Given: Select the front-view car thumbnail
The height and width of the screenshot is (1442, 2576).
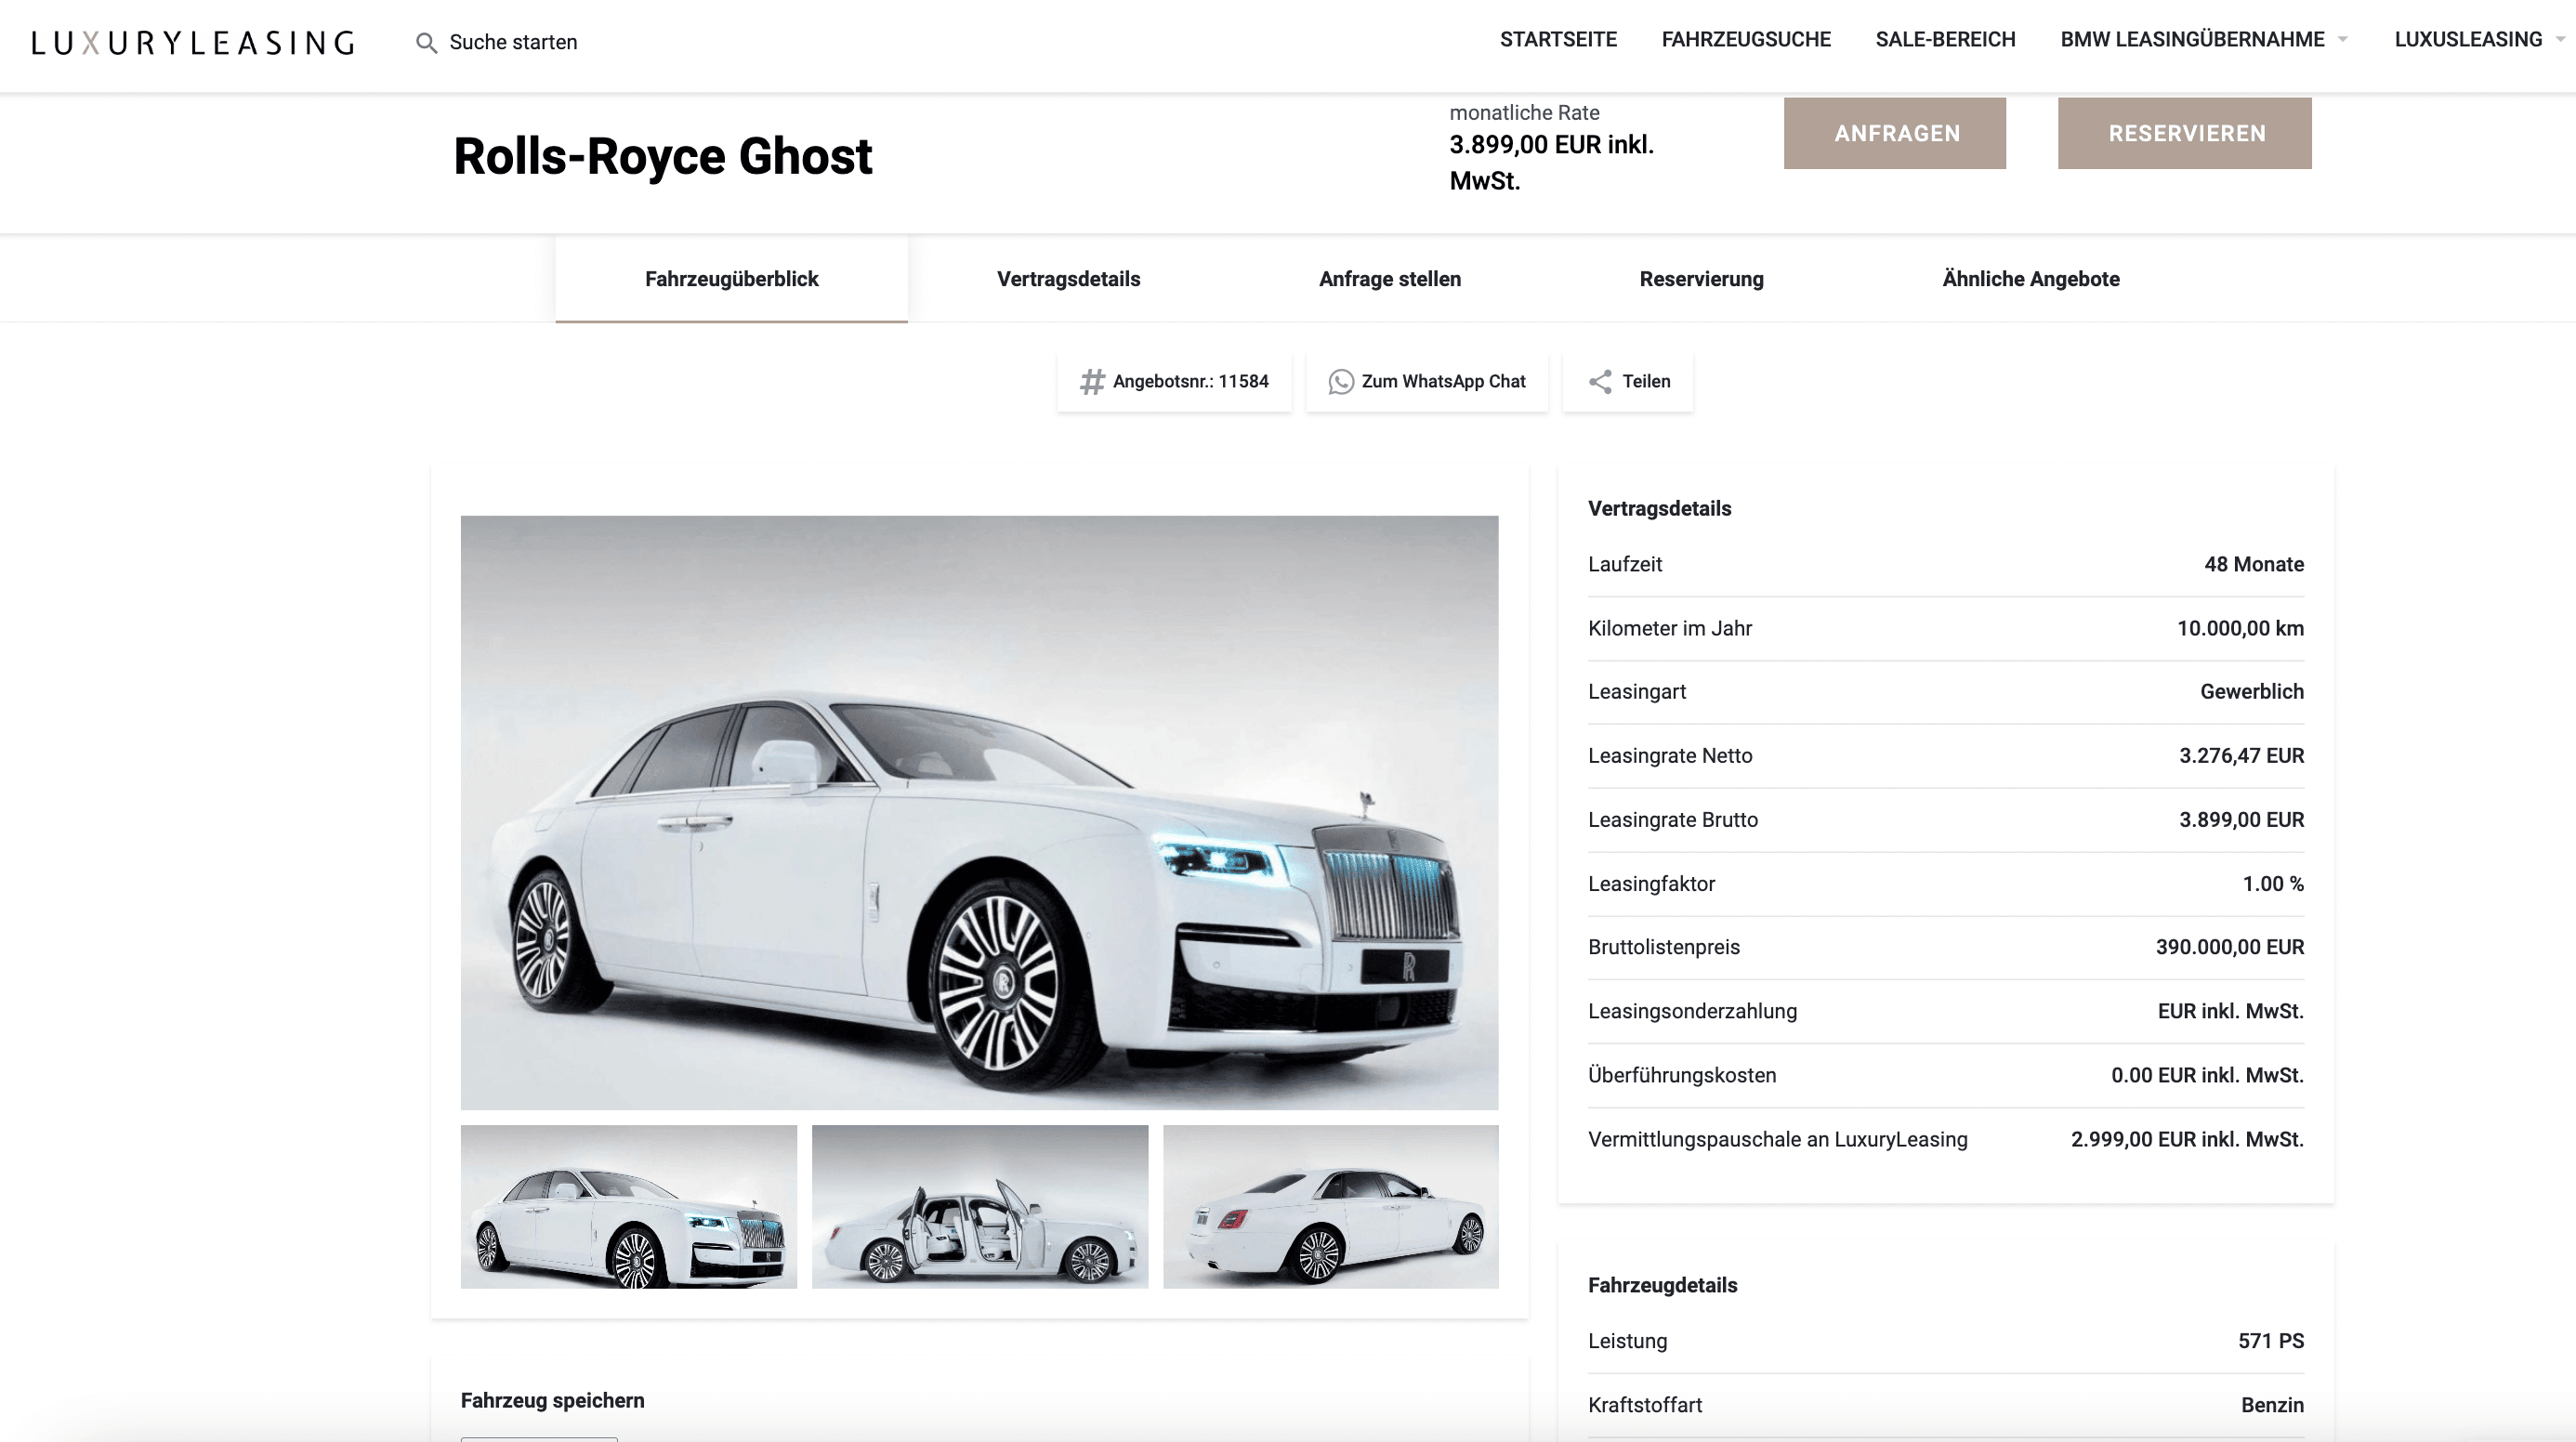Looking at the screenshot, I should [x=629, y=1206].
